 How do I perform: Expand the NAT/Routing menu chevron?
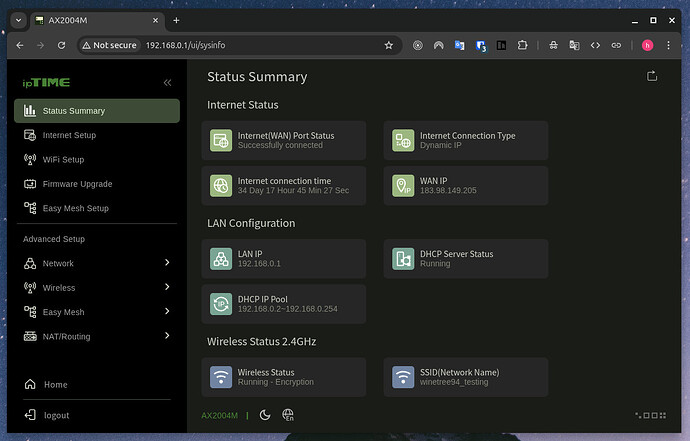coord(167,336)
